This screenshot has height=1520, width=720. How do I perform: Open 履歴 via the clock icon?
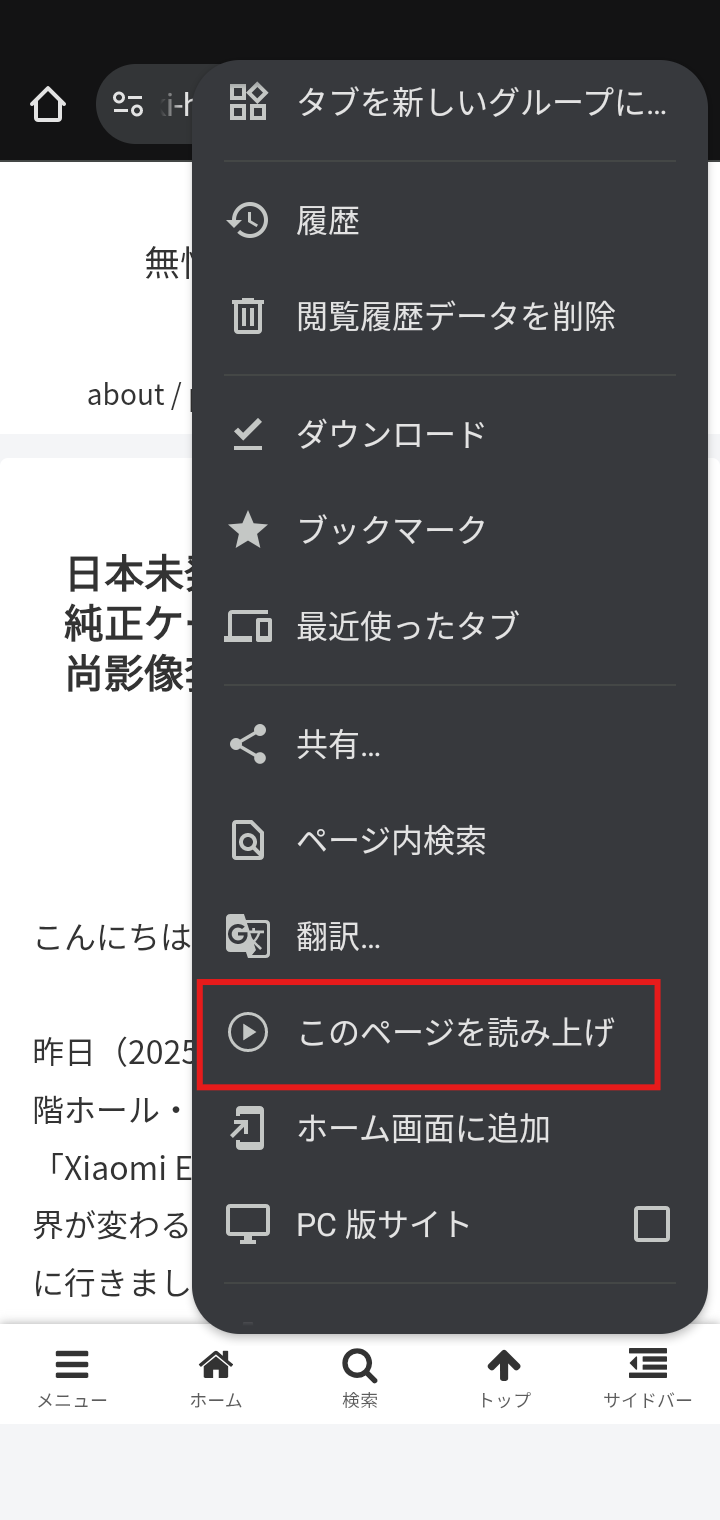click(x=248, y=220)
